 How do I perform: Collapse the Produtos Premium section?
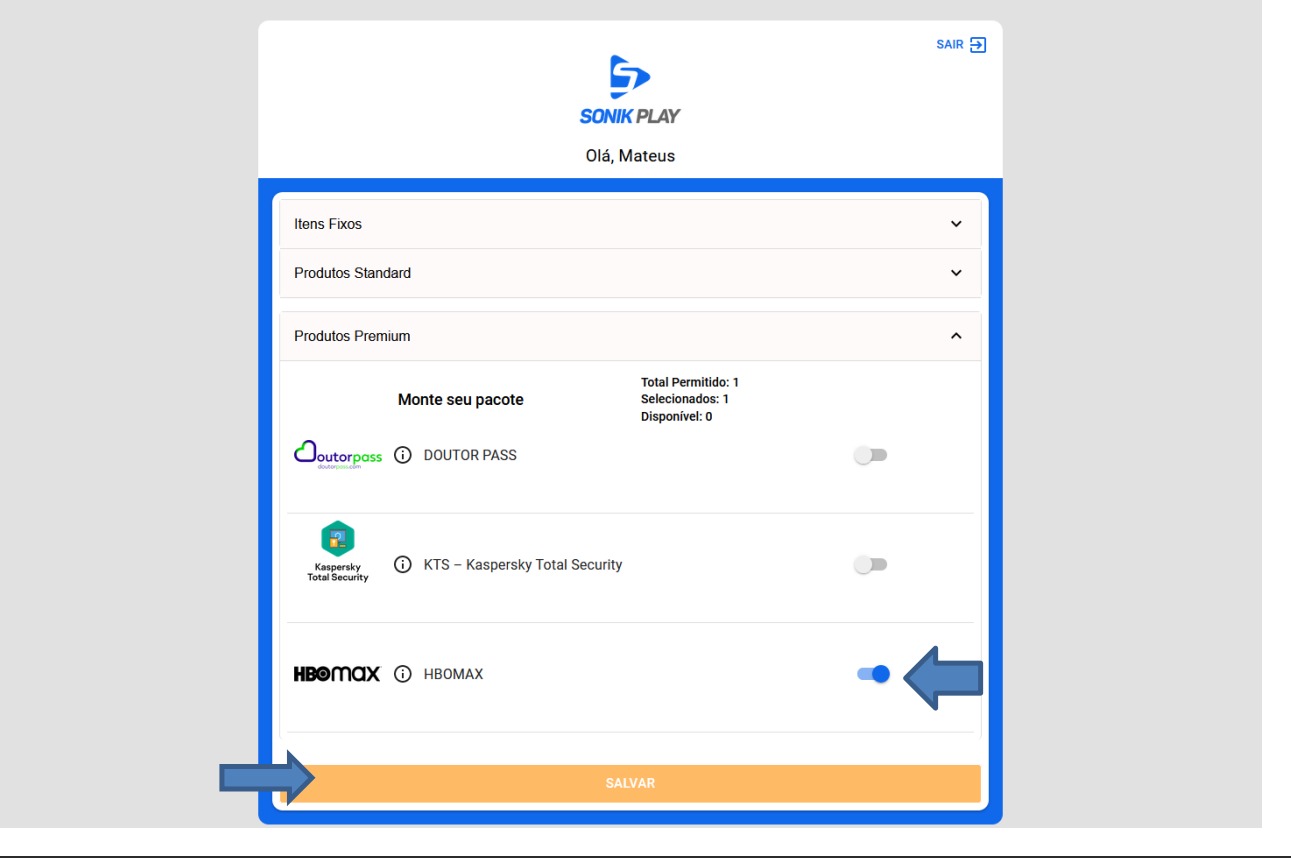pyautogui.click(x=630, y=336)
